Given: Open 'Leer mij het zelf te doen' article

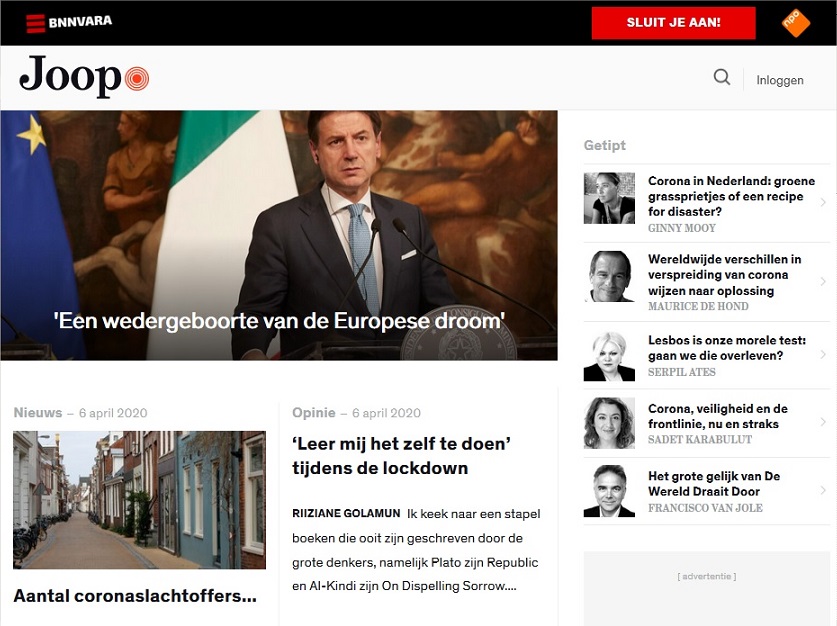Looking at the screenshot, I should pyautogui.click(x=401, y=456).
